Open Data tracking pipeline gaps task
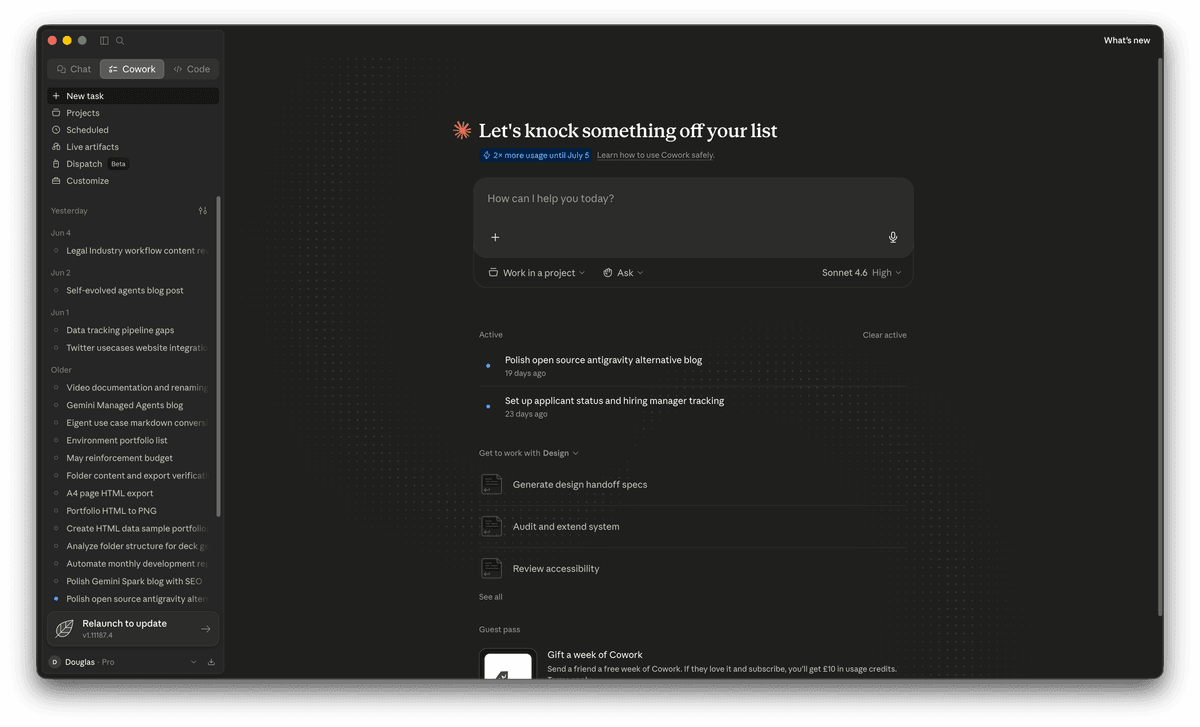Image resolution: width=1200 pixels, height=727 pixels. pyautogui.click(x=131, y=330)
